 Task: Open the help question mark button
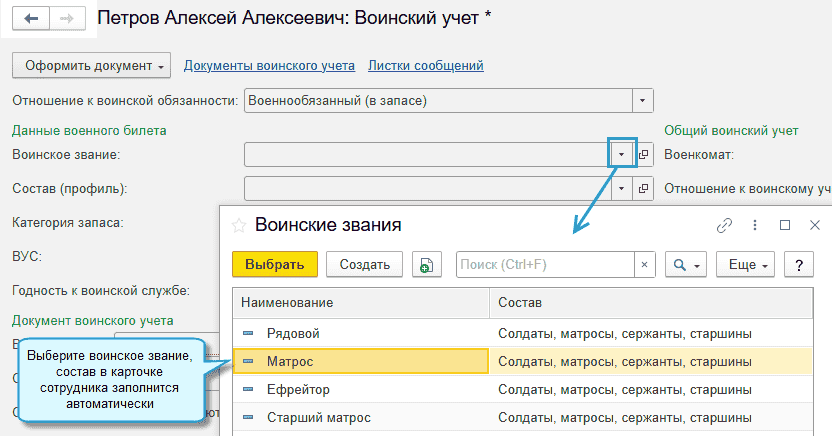(799, 264)
